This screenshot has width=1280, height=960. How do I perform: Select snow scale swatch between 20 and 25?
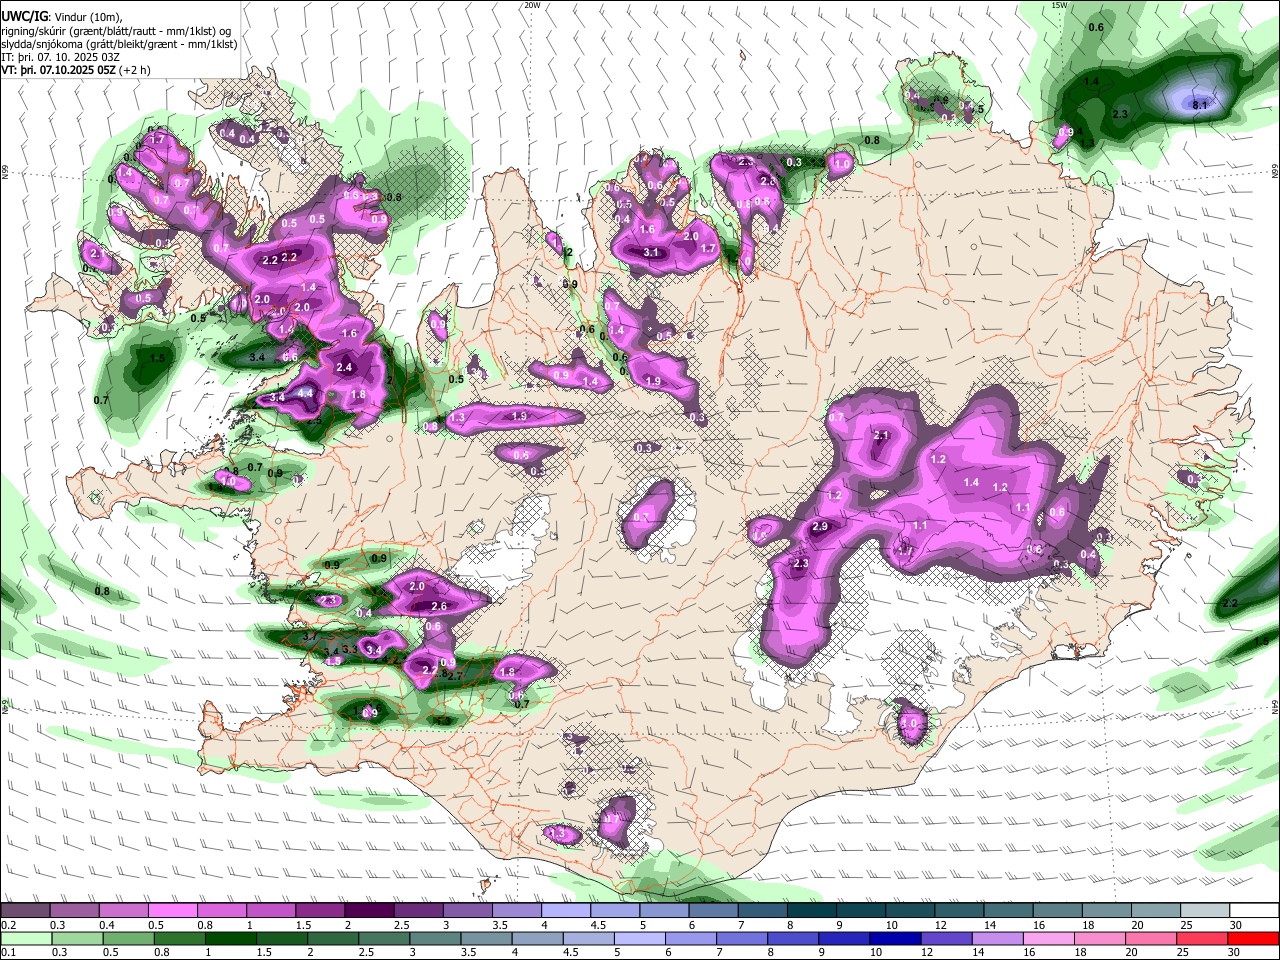coord(1157,911)
